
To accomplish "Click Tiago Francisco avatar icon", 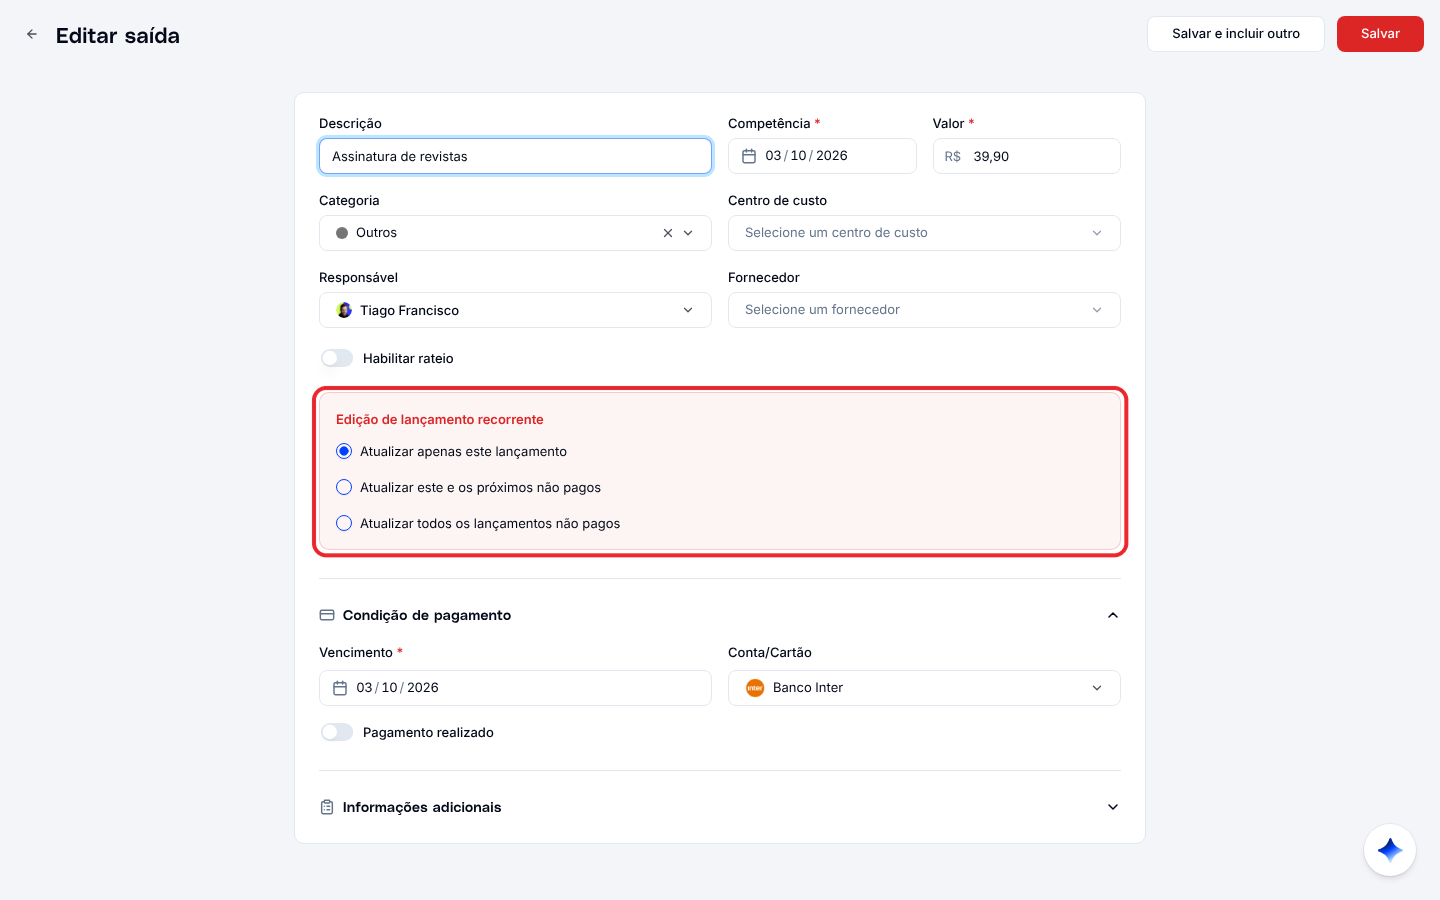I will 344,310.
